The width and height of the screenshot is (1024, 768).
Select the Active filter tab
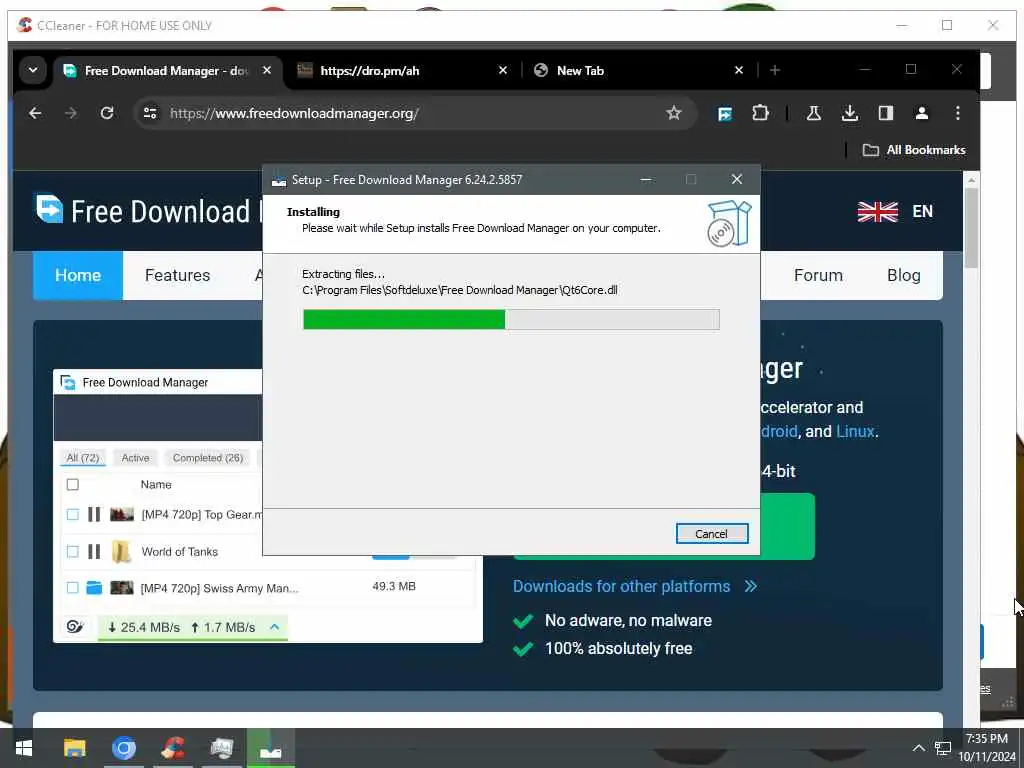(135, 458)
